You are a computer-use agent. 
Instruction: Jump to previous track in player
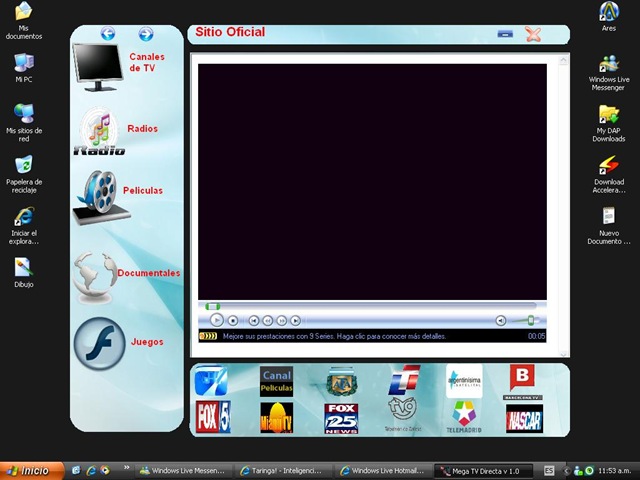(x=253, y=321)
